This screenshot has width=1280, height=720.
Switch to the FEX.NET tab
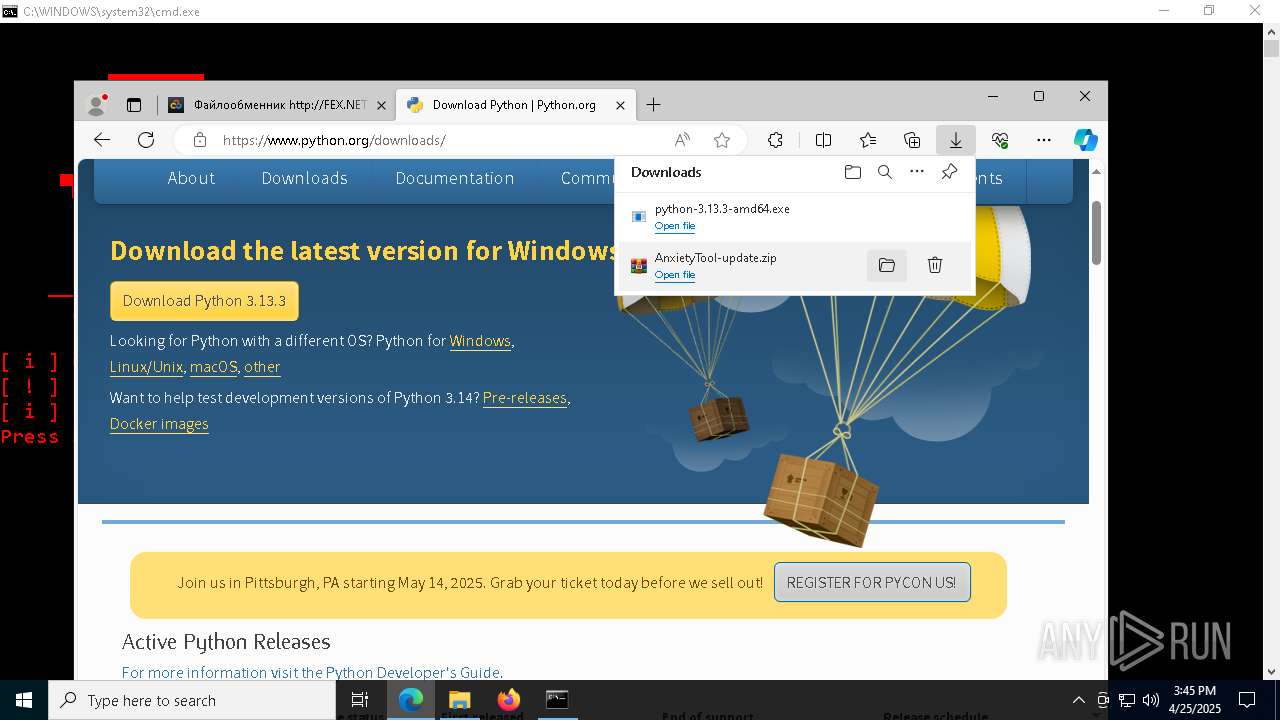tap(276, 105)
